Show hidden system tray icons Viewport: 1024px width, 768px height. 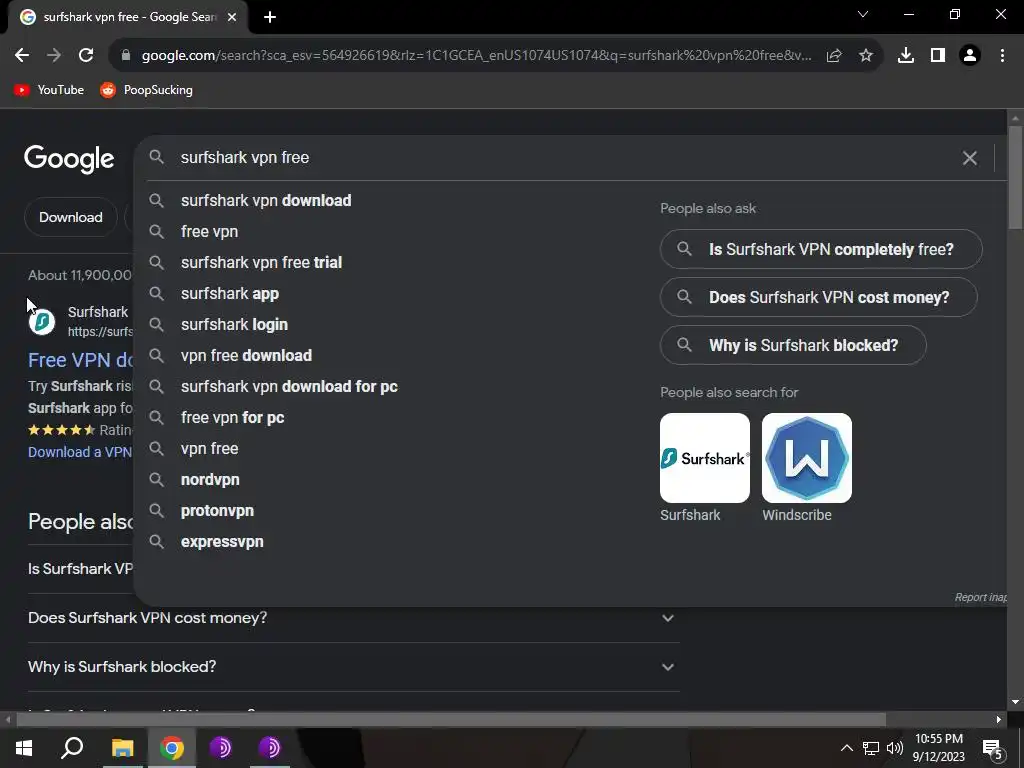click(x=846, y=748)
